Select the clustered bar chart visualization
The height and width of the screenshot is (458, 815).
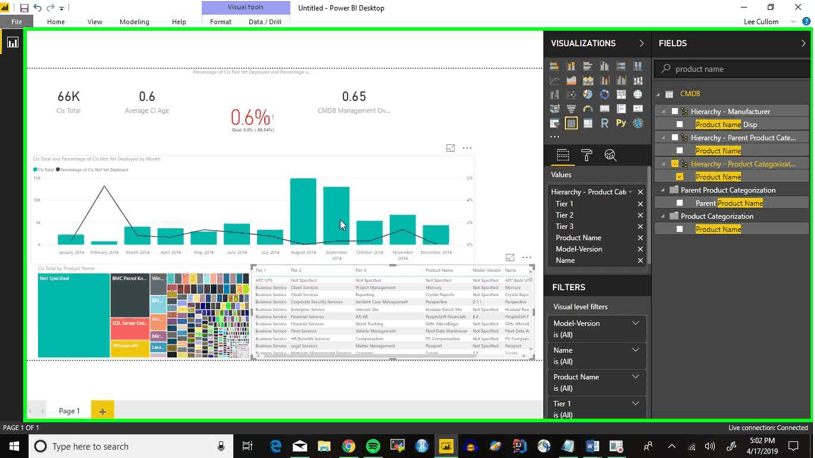(587, 66)
